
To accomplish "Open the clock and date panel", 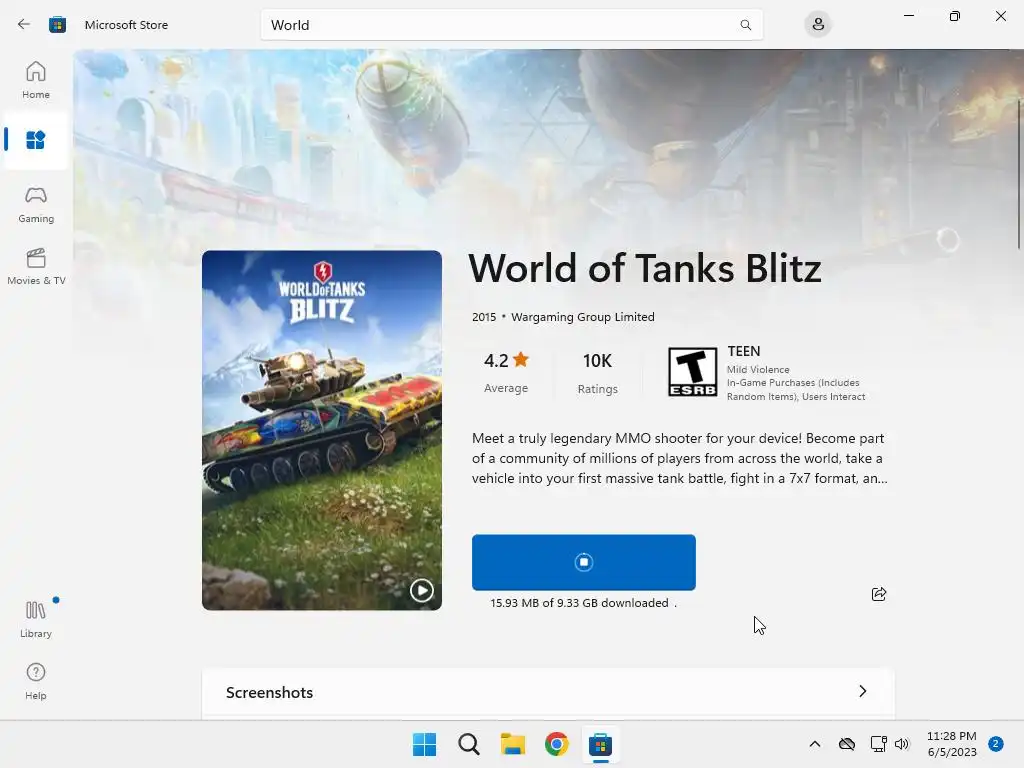I will click(952, 744).
